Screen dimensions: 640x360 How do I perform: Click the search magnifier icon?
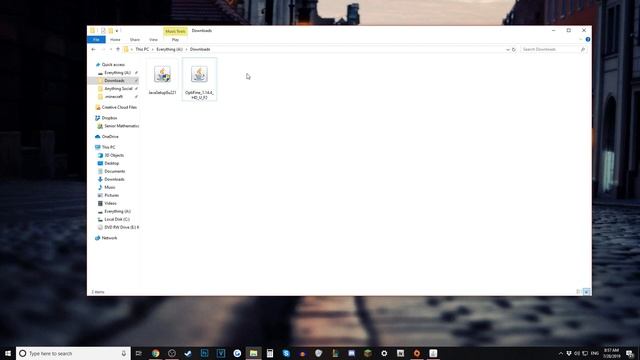coord(582,49)
